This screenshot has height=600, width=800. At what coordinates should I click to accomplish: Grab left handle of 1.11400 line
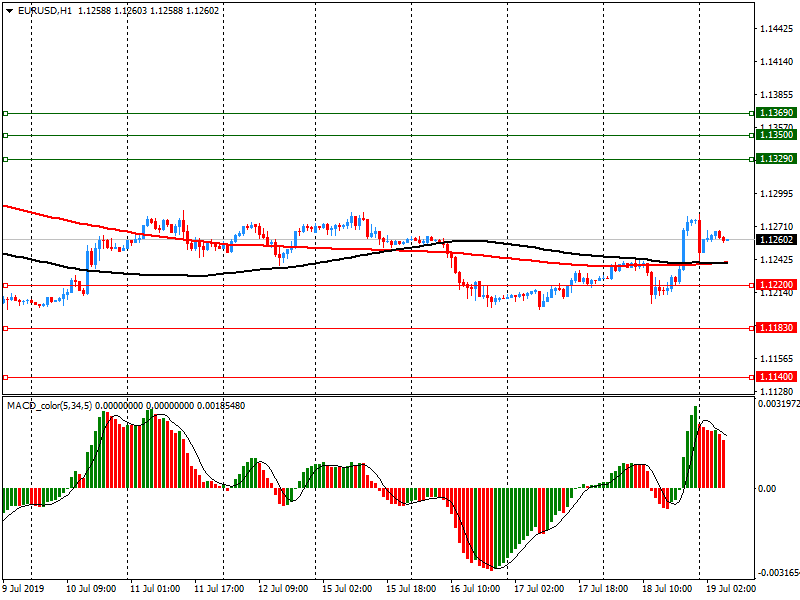6,378
